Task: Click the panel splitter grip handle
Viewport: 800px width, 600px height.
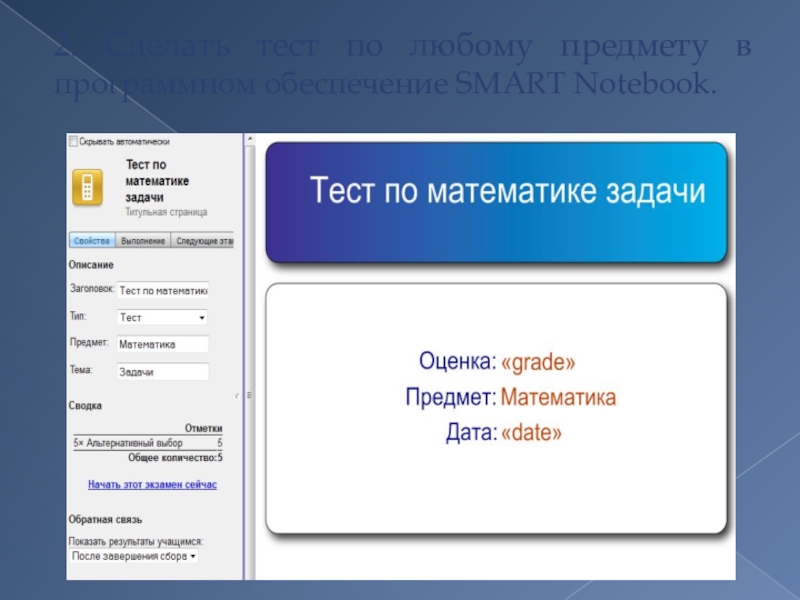Action: point(249,395)
